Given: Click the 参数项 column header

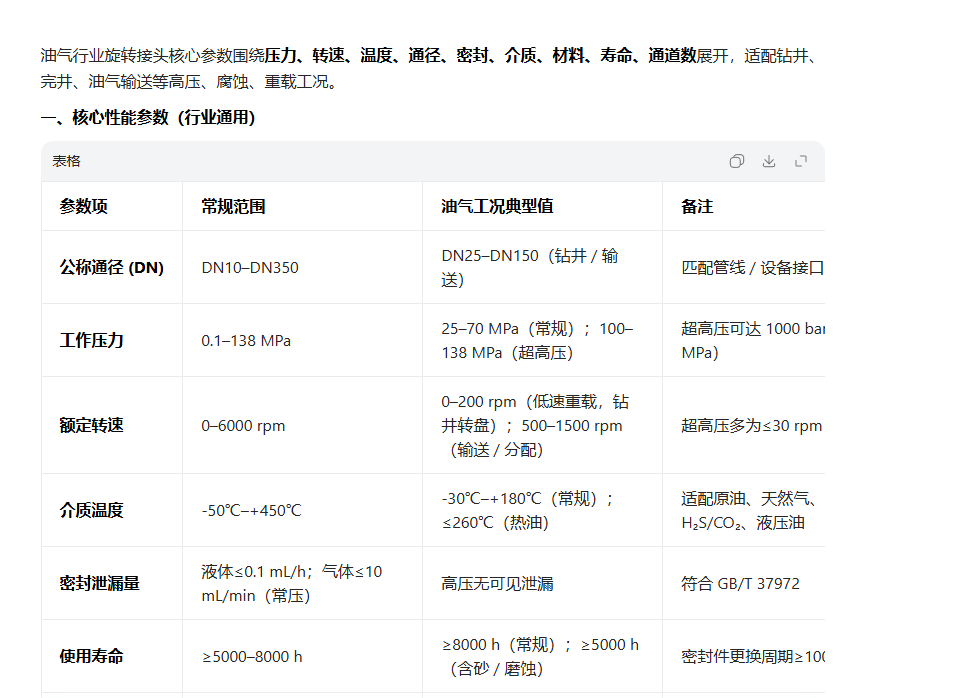Looking at the screenshot, I should [x=84, y=207].
